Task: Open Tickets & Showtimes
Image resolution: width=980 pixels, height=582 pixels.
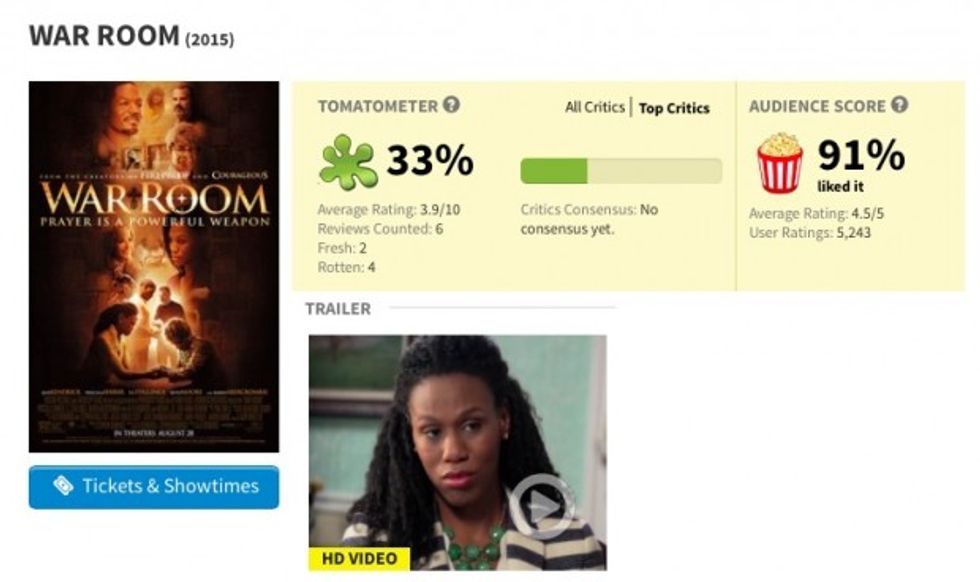Action: 154,487
